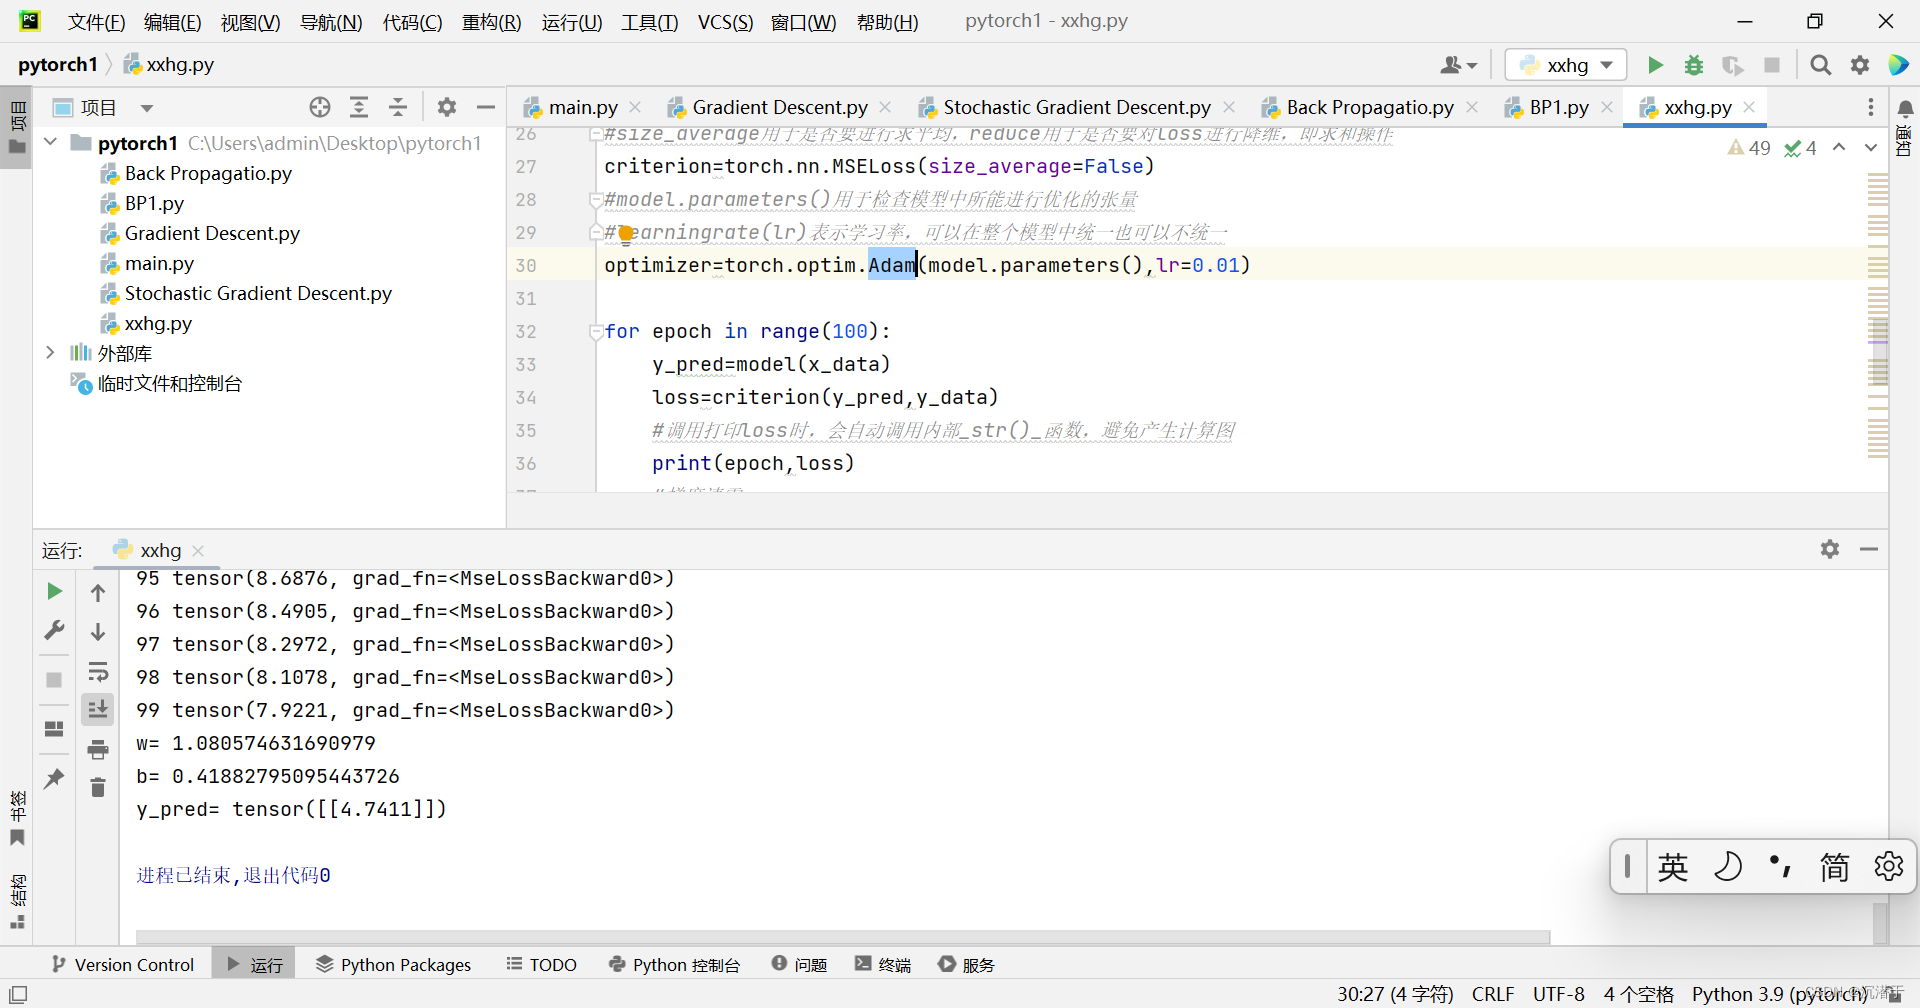Rerun the program in the run panel
The image size is (1920, 1008).
tap(54, 590)
